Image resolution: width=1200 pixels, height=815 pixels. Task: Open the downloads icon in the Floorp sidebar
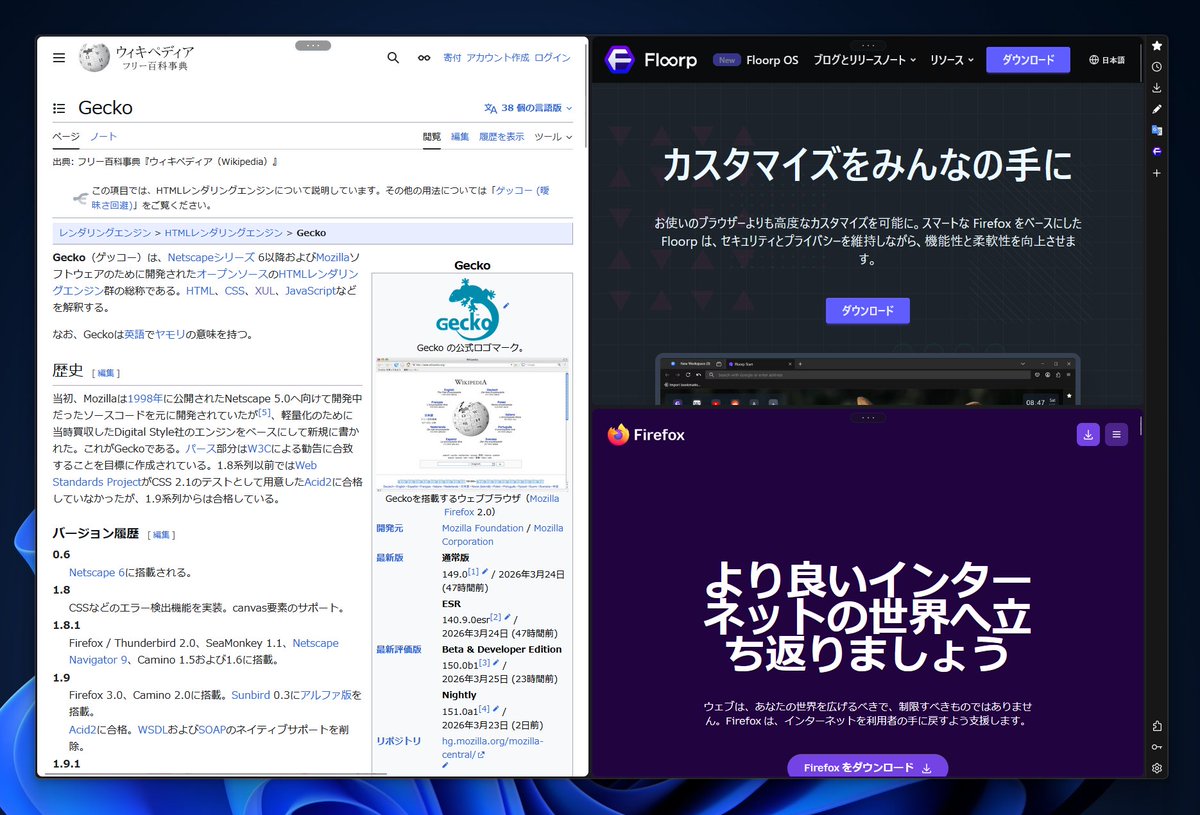click(1157, 87)
